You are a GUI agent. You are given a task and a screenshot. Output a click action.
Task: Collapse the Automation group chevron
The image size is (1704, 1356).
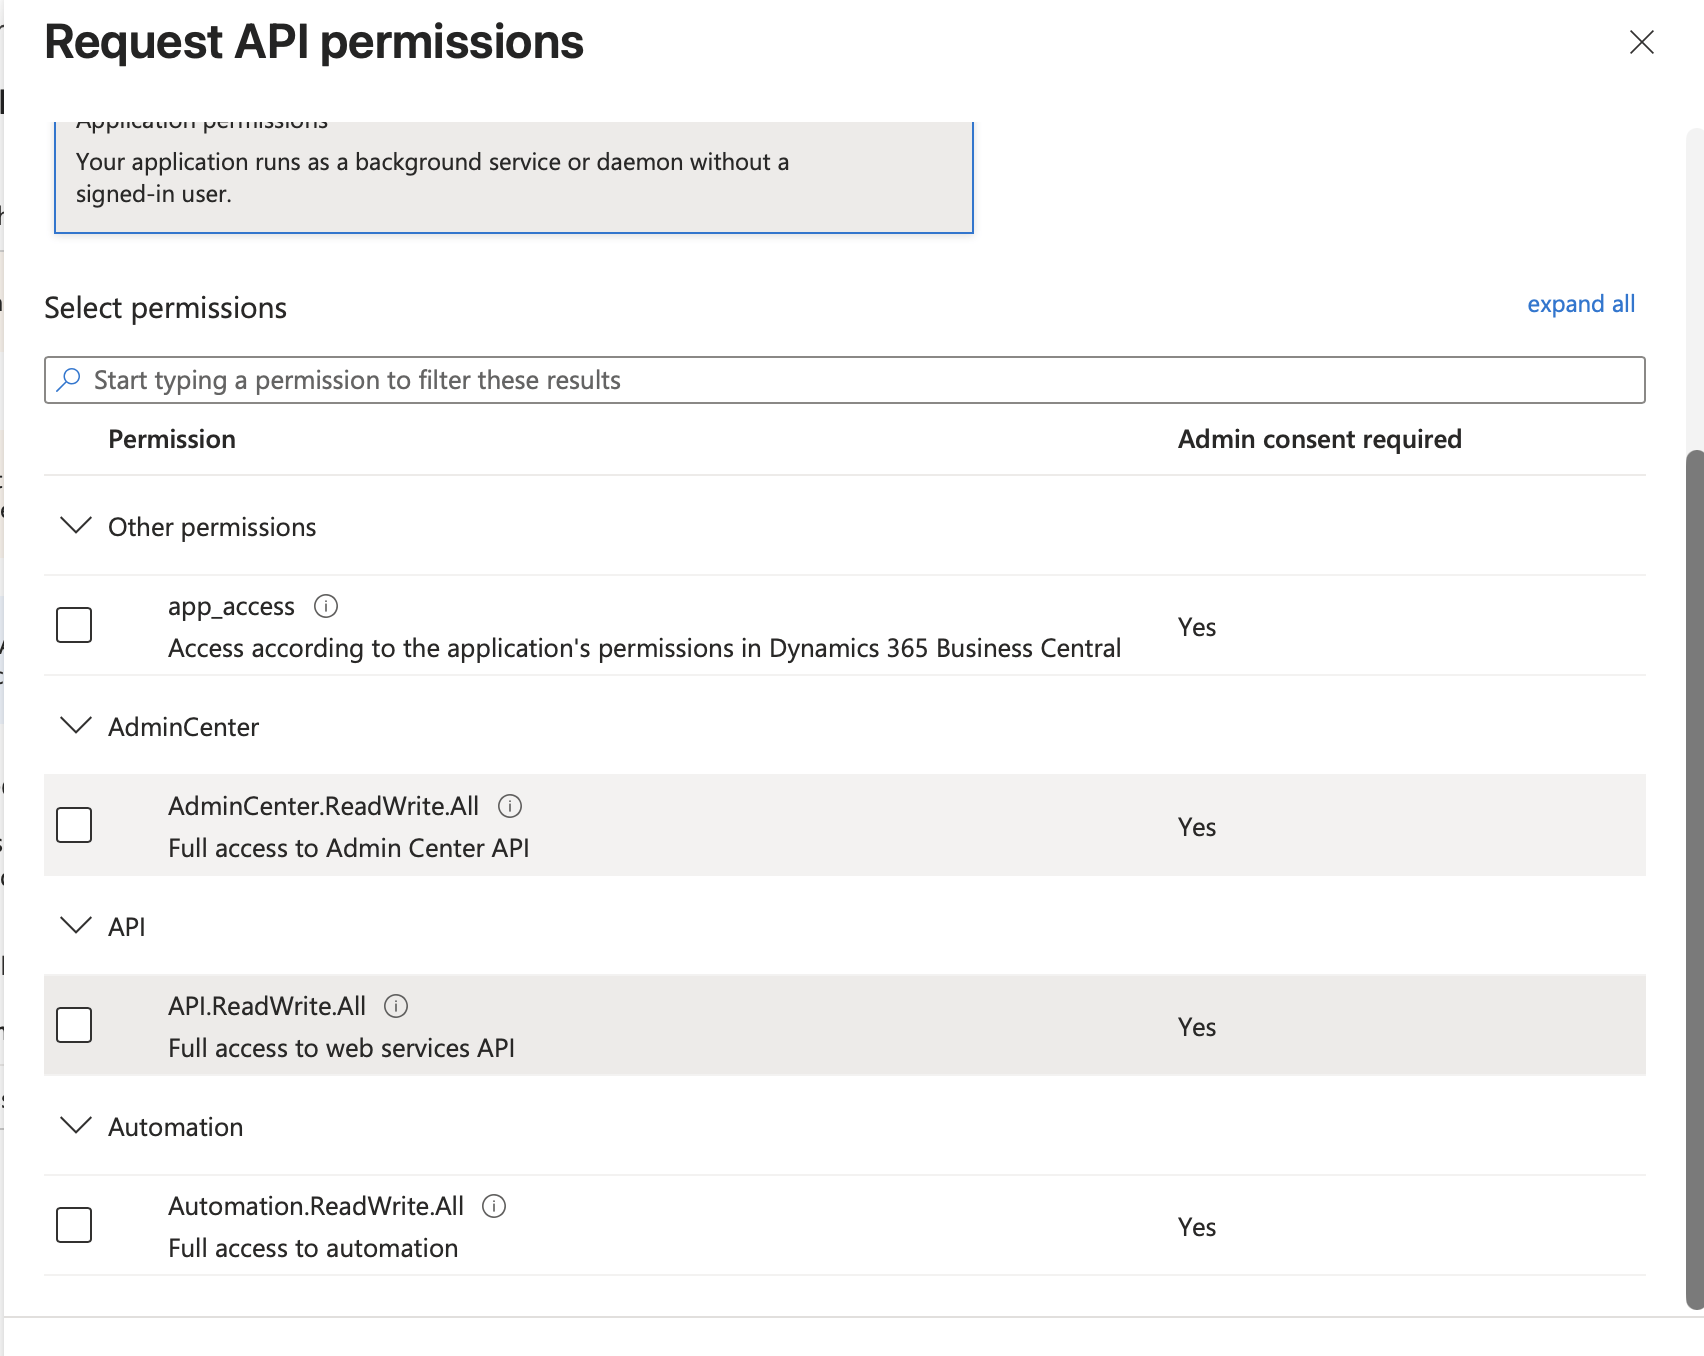point(76,1126)
